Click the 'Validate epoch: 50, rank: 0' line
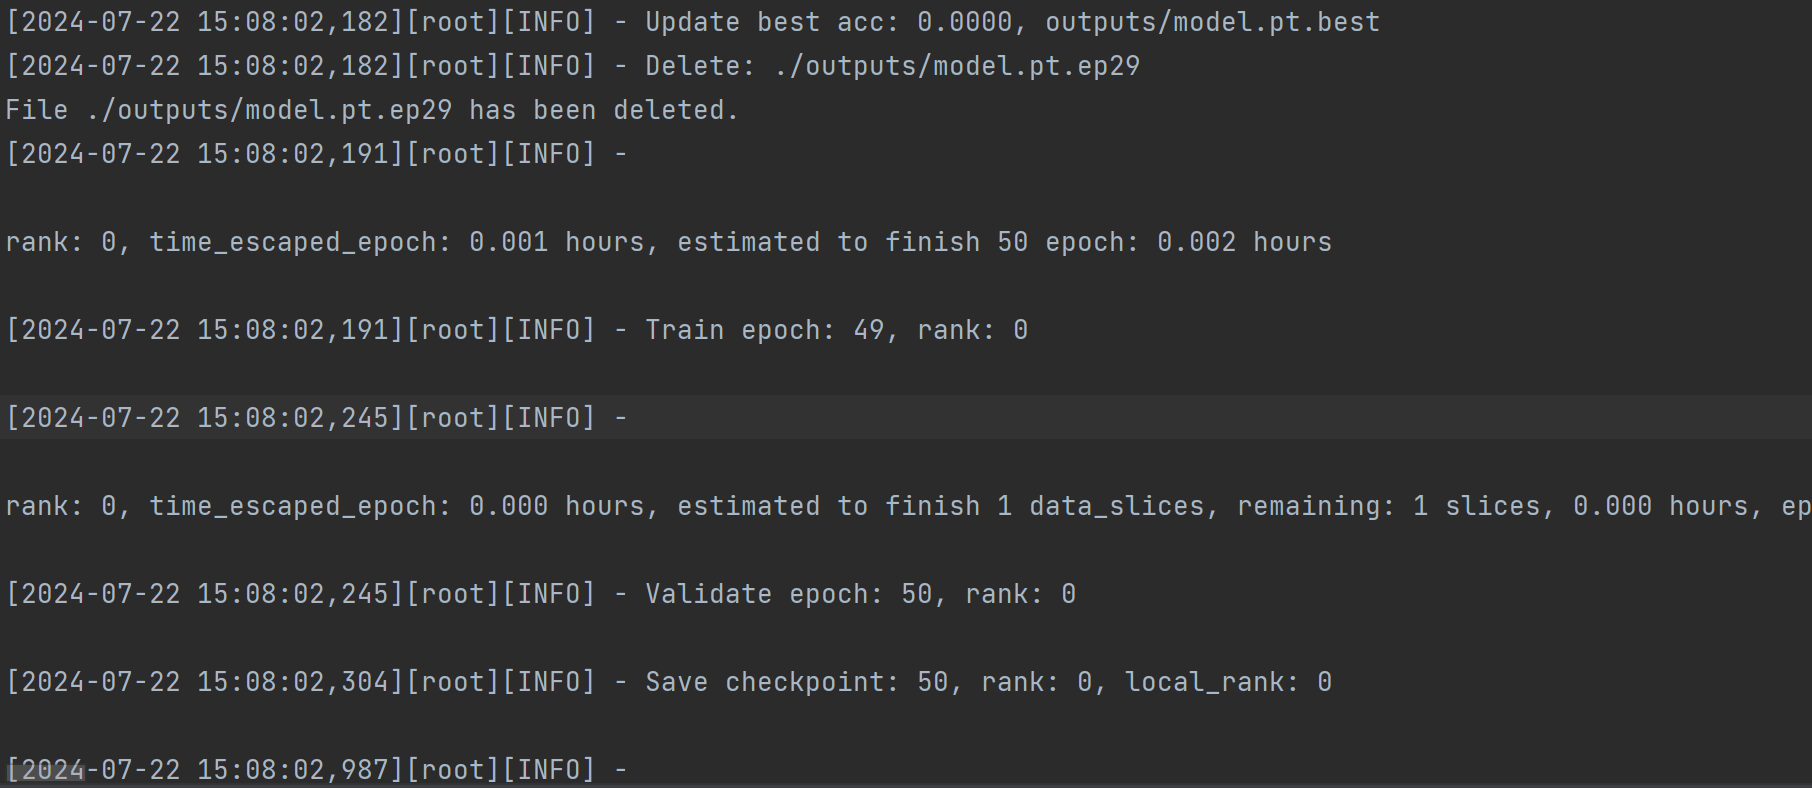Image resolution: width=1812 pixels, height=788 pixels. click(x=860, y=594)
